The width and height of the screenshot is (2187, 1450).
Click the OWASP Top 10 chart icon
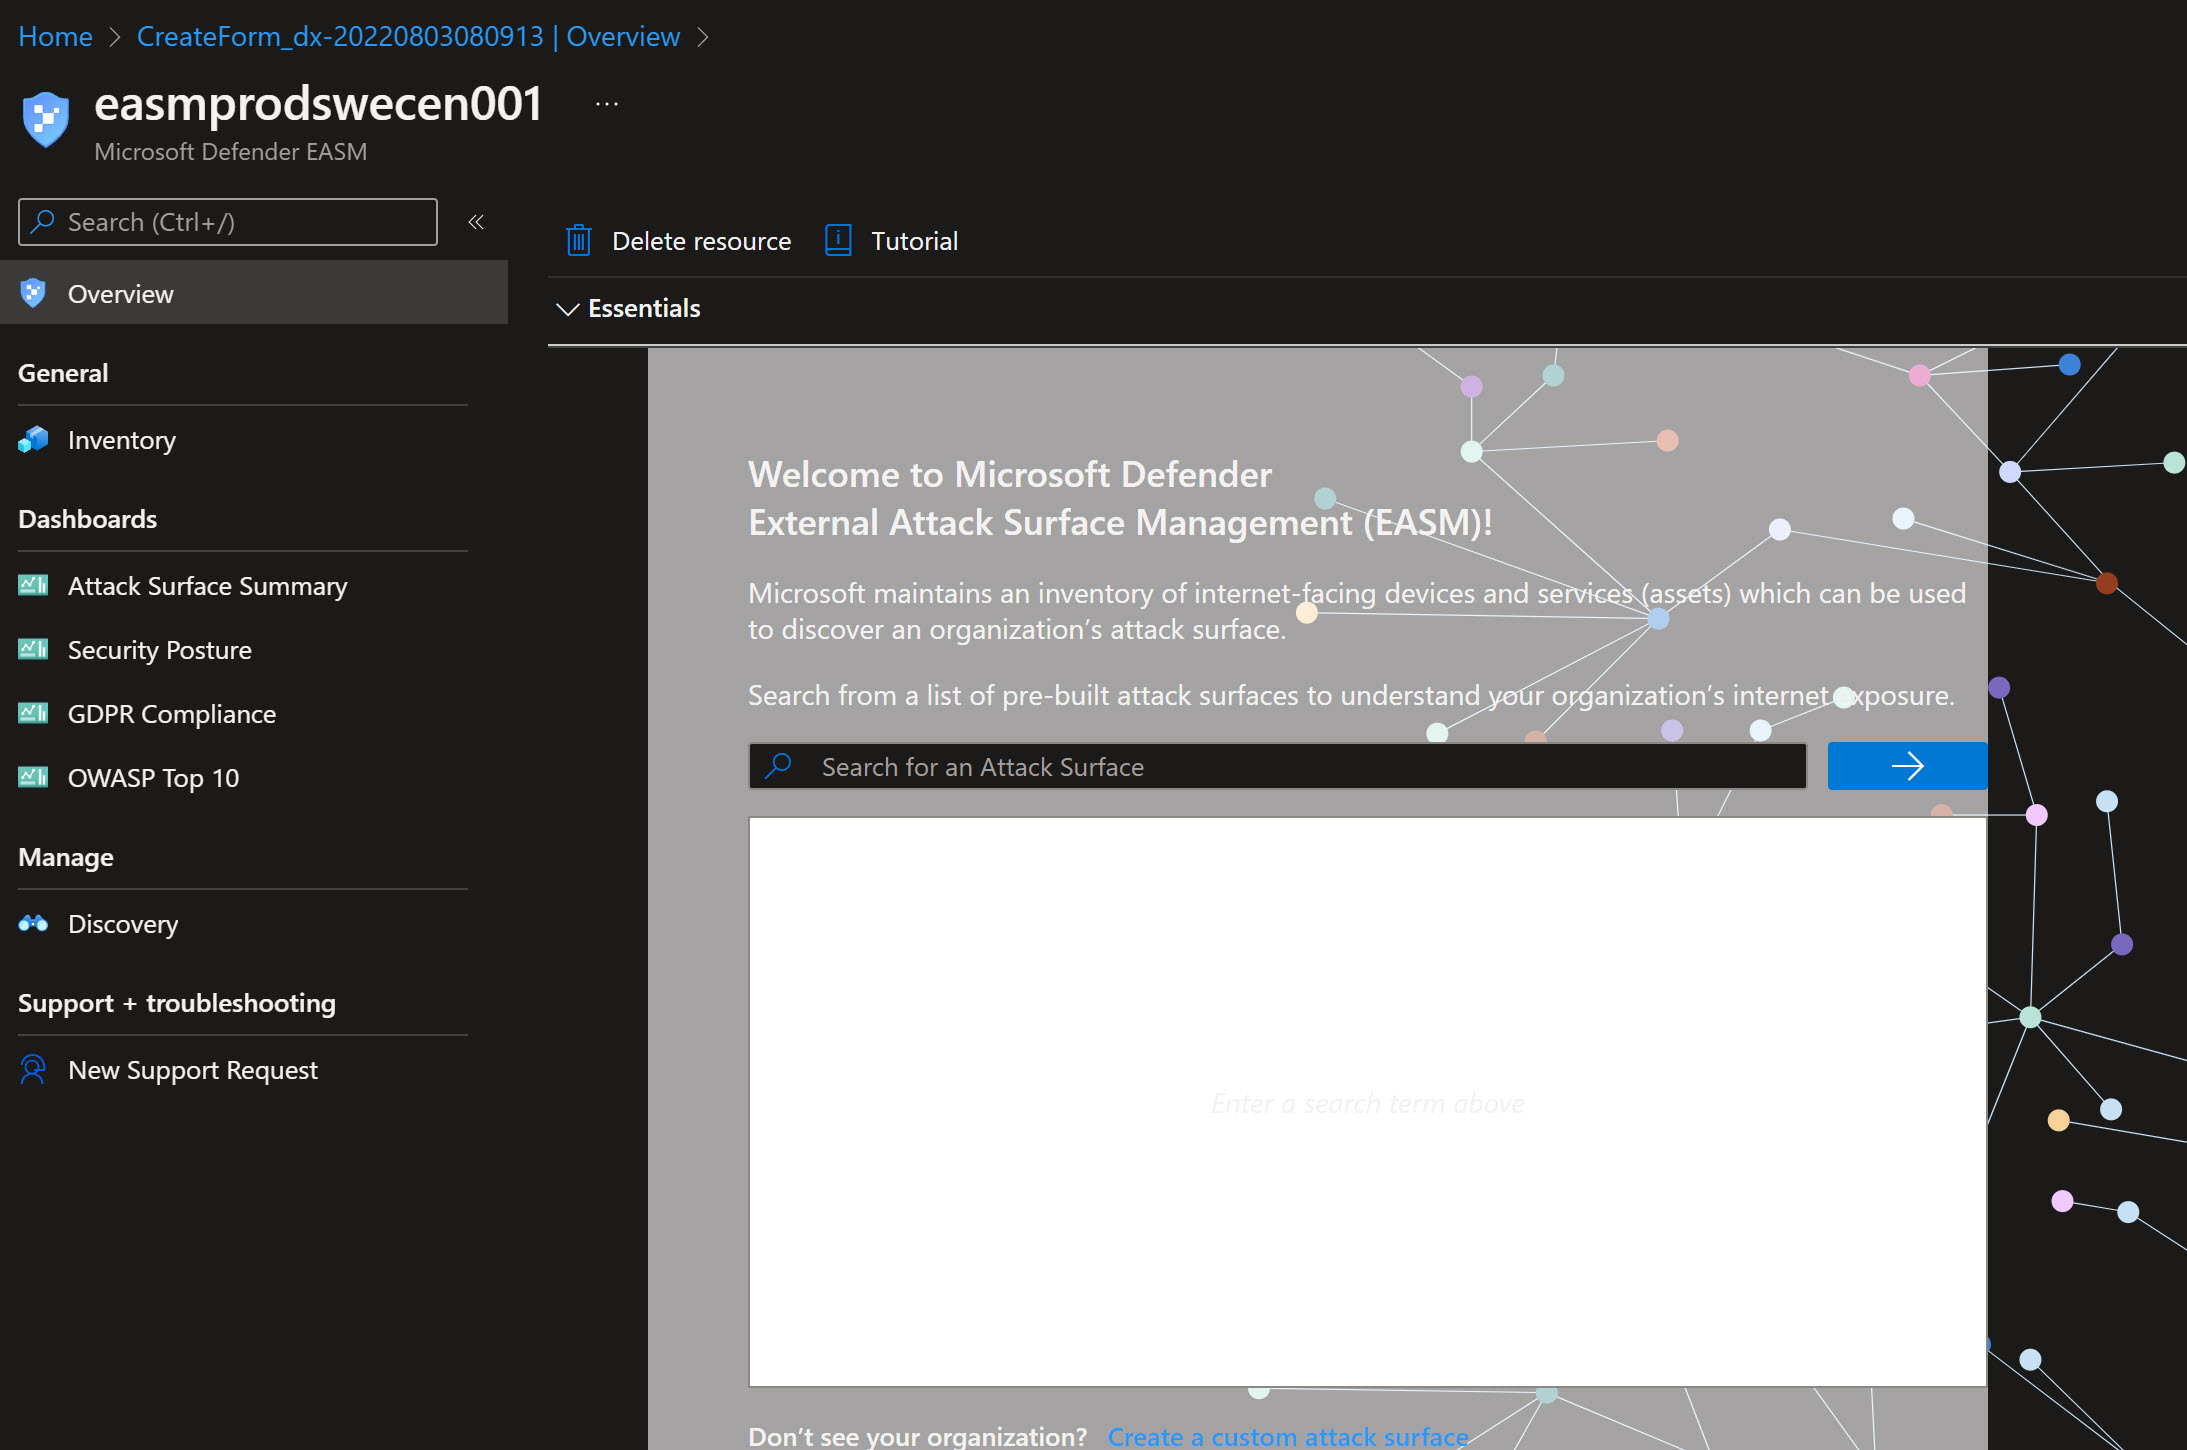[x=33, y=777]
